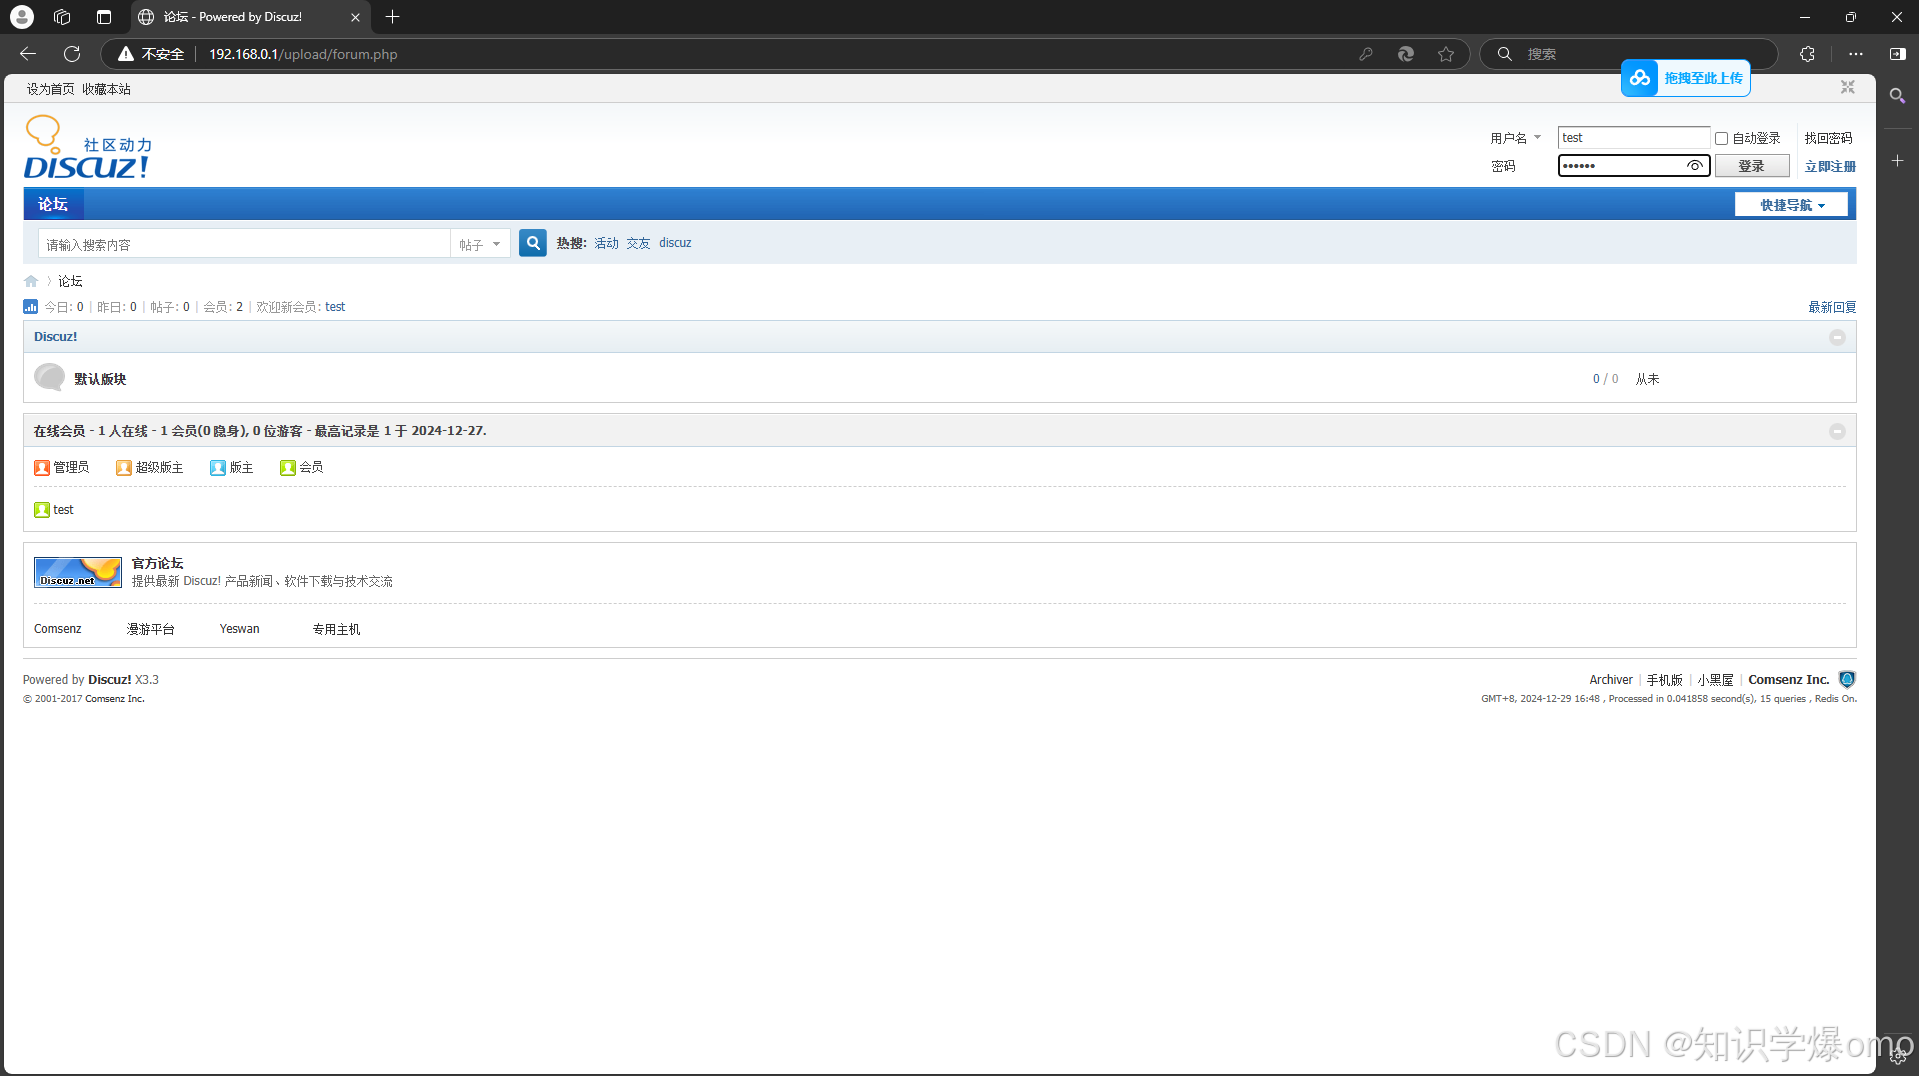Open new member test profile link in stats

(x=335, y=307)
